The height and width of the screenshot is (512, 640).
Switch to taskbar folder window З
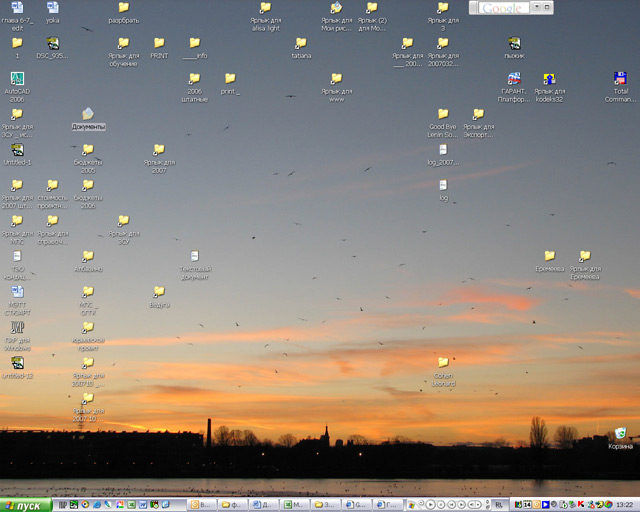[326, 505]
